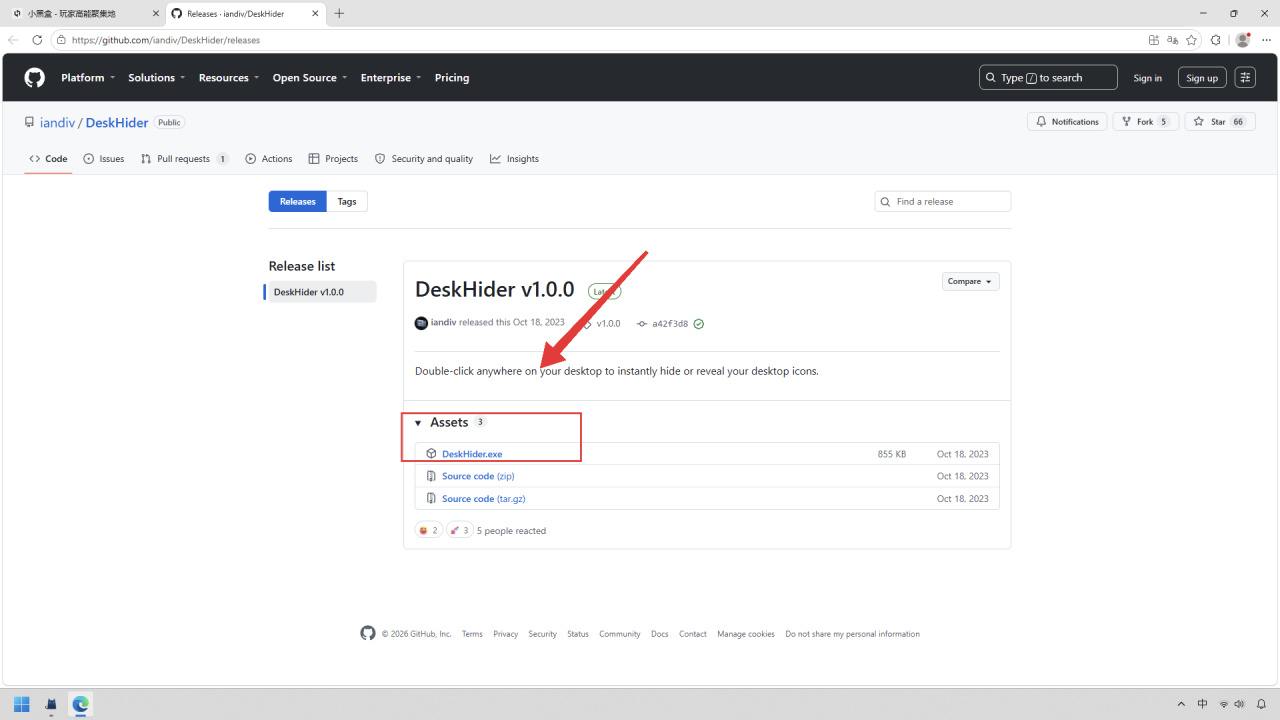Click the 中 input method indicator in tray
1280x720 pixels.
coord(1203,704)
